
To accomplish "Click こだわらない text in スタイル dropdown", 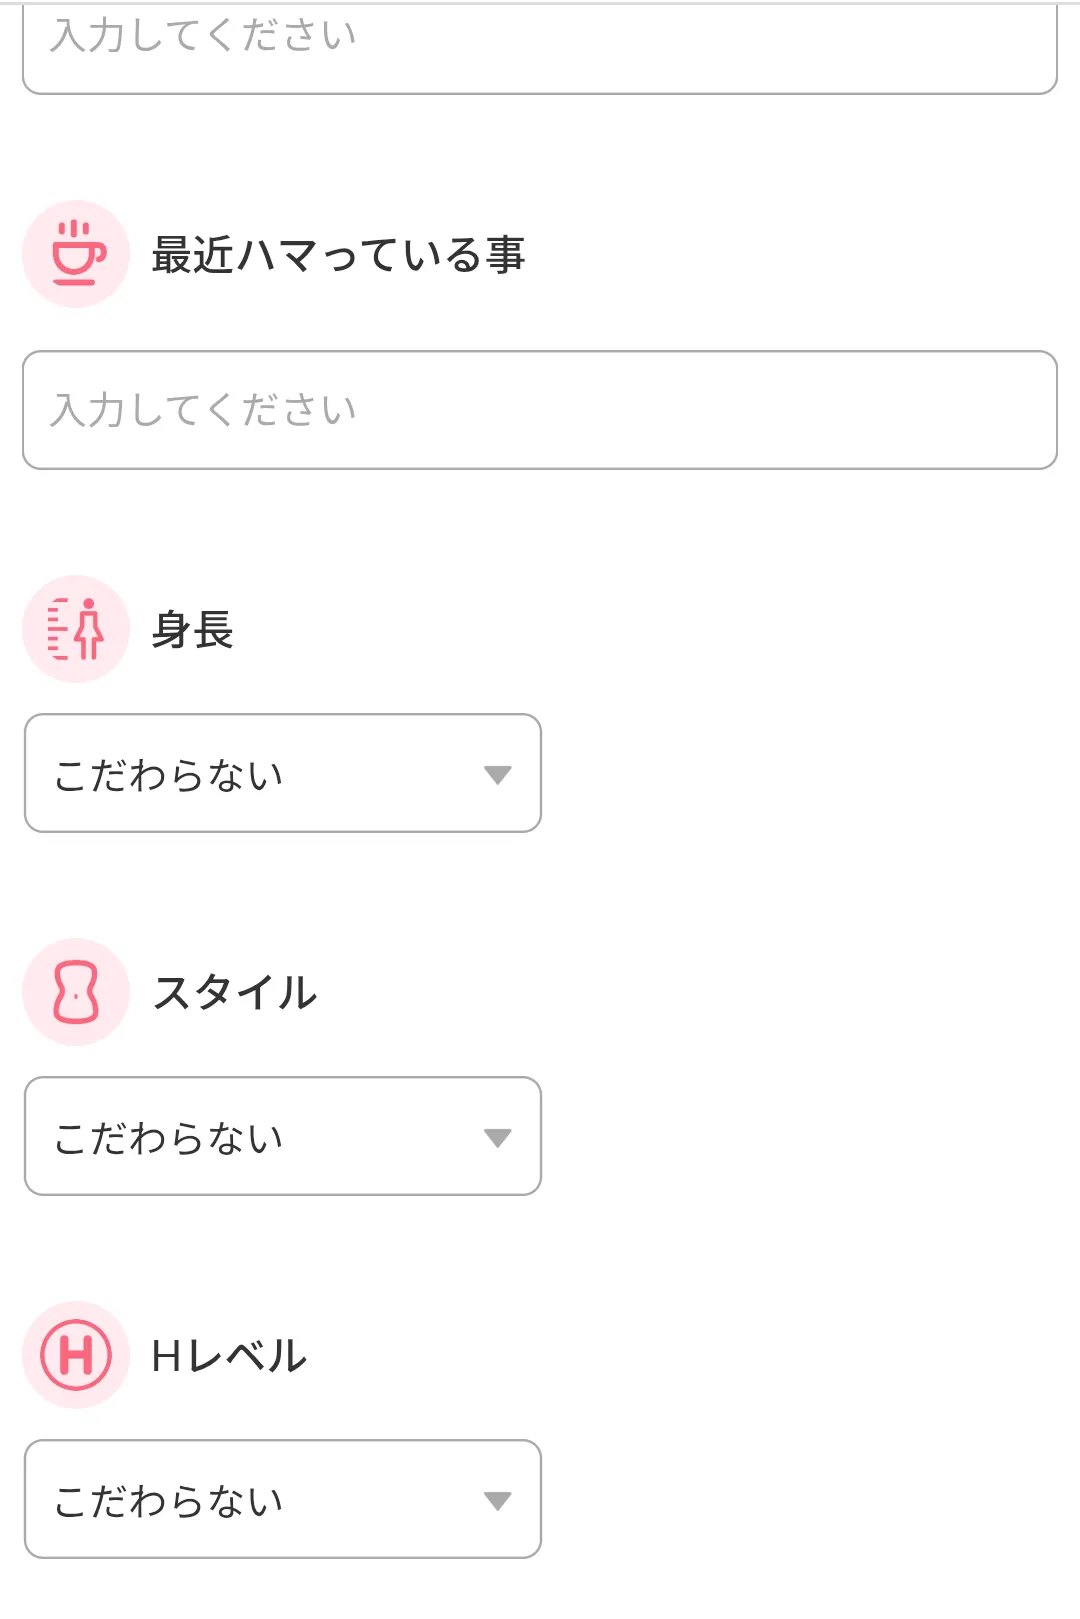I will click(x=169, y=1138).
